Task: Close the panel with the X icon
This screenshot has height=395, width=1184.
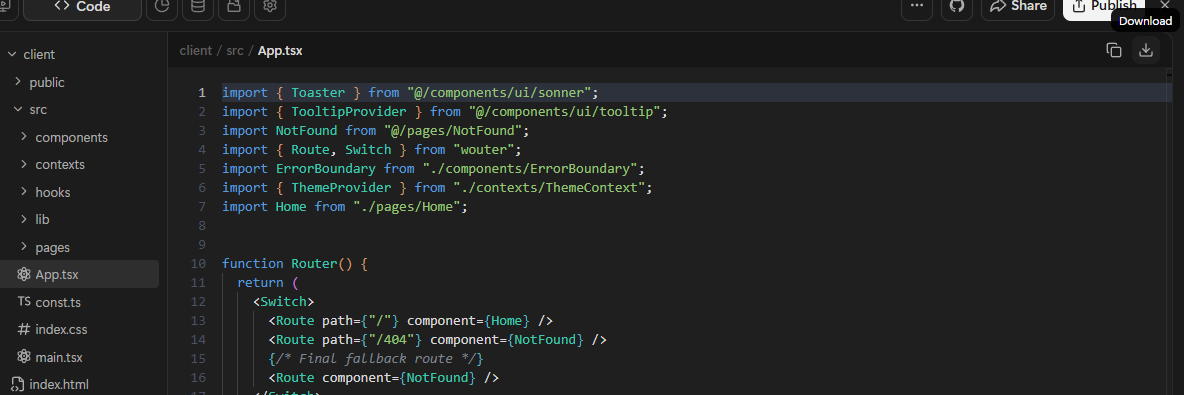Action: click(x=1164, y=5)
